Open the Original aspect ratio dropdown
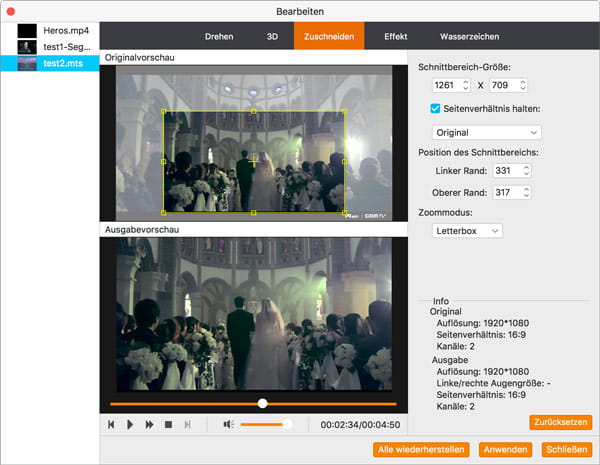The width and height of the screenshot is (600, 465). click(486, 132)
